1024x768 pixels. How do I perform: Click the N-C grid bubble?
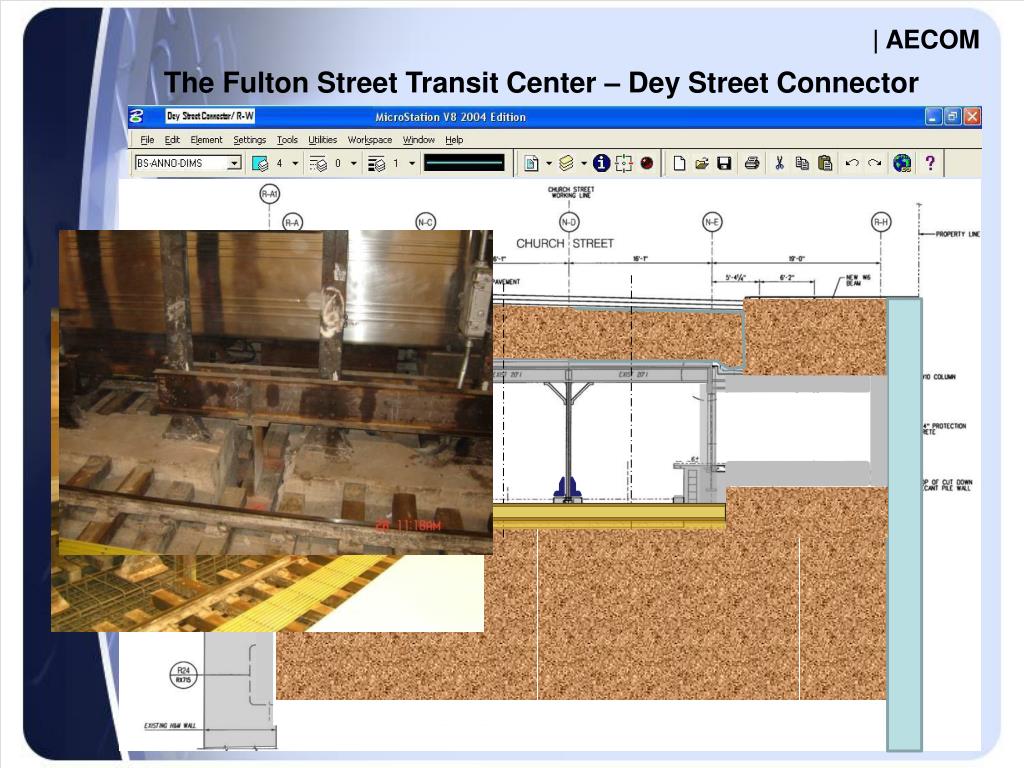(425, 223)
